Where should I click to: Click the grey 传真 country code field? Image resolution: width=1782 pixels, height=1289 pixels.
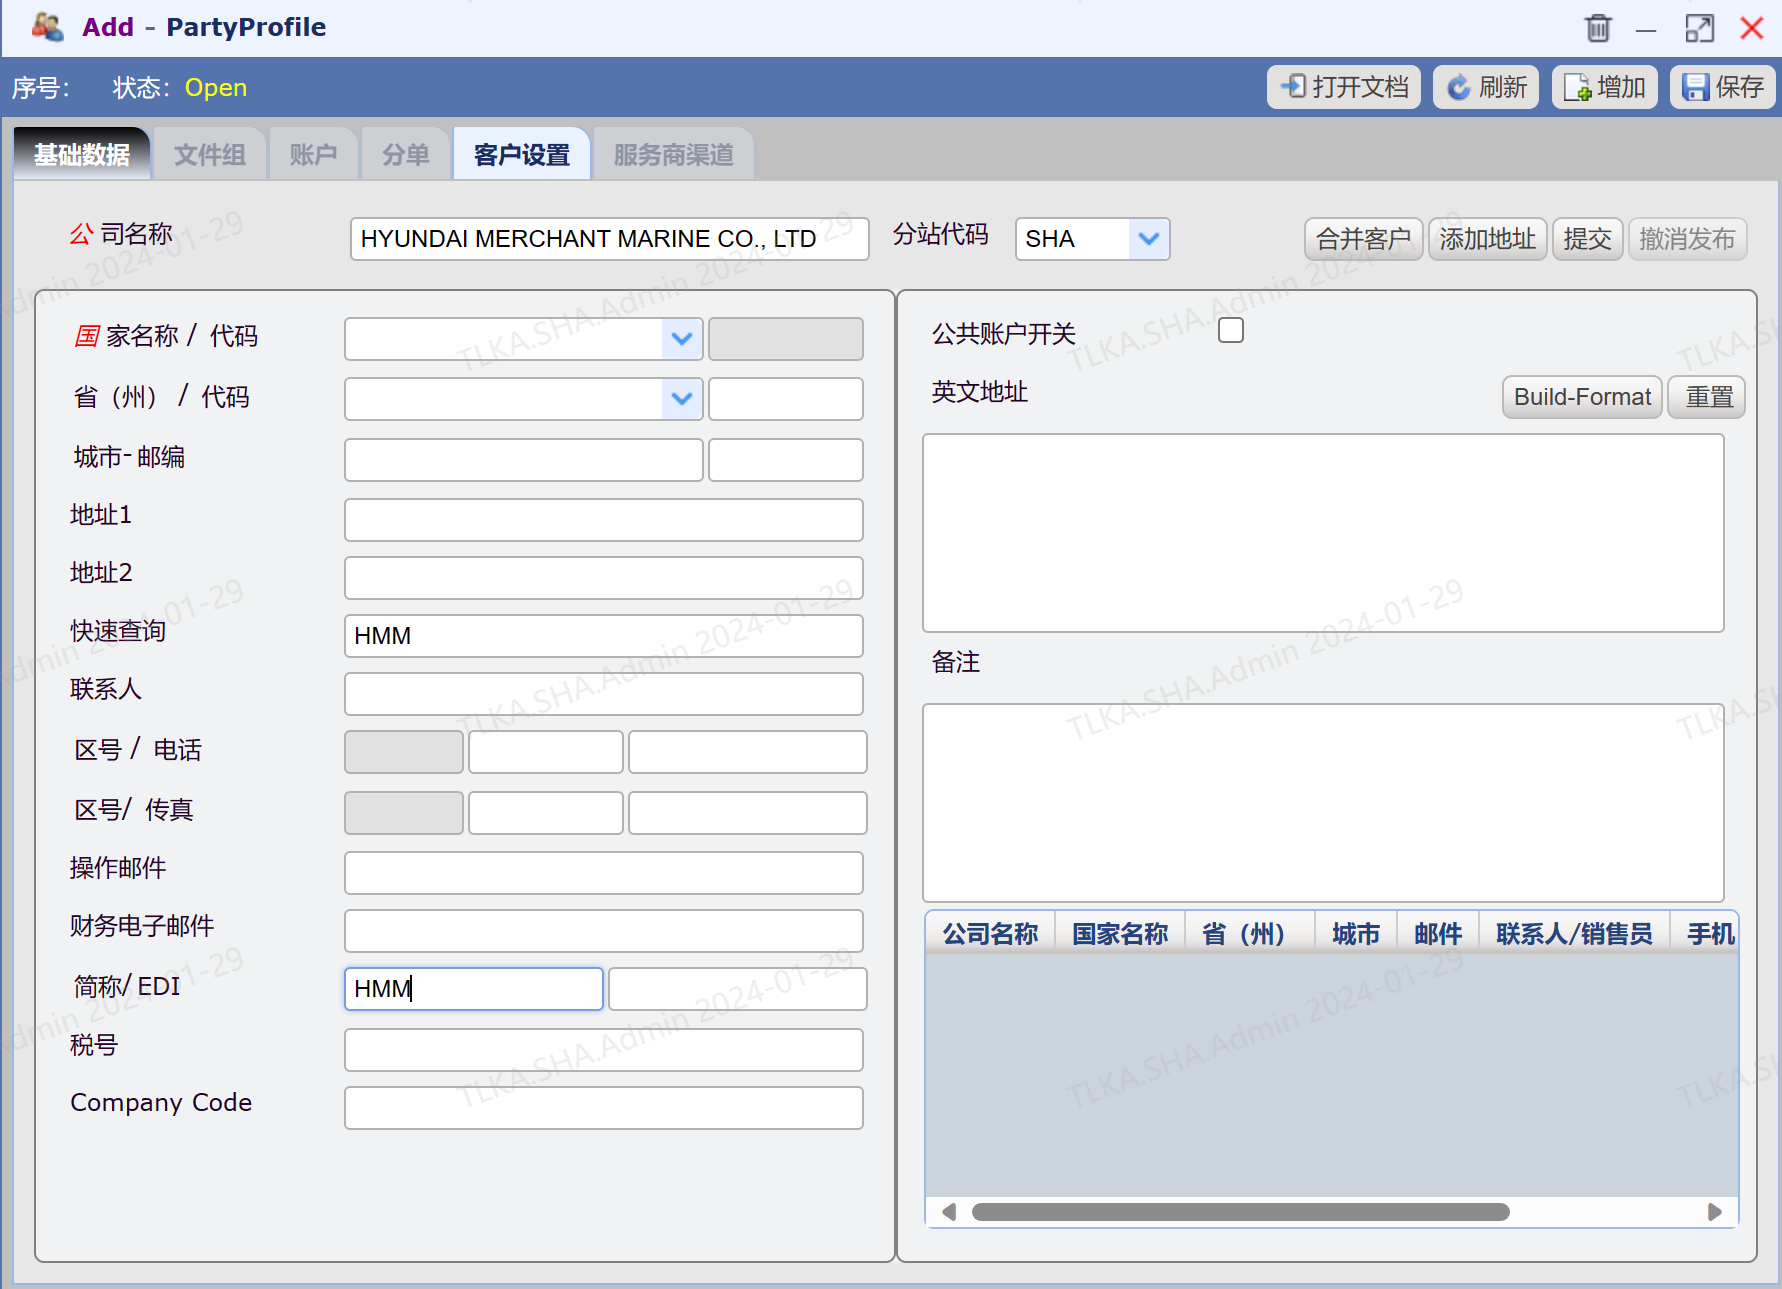[404, 813]
